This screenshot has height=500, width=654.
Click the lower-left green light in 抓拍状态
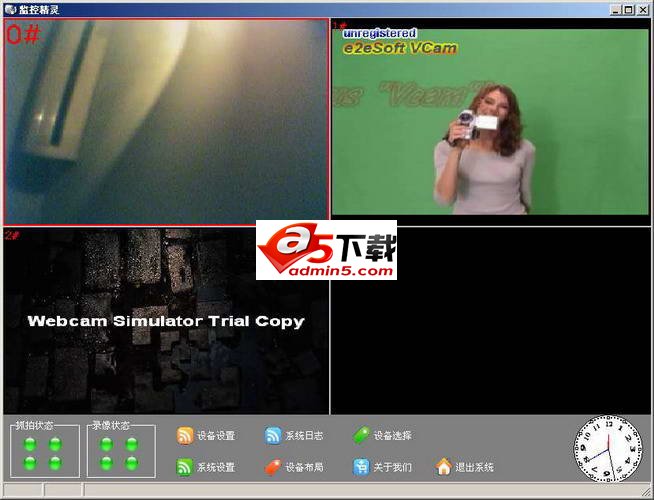tap(30, 463)
